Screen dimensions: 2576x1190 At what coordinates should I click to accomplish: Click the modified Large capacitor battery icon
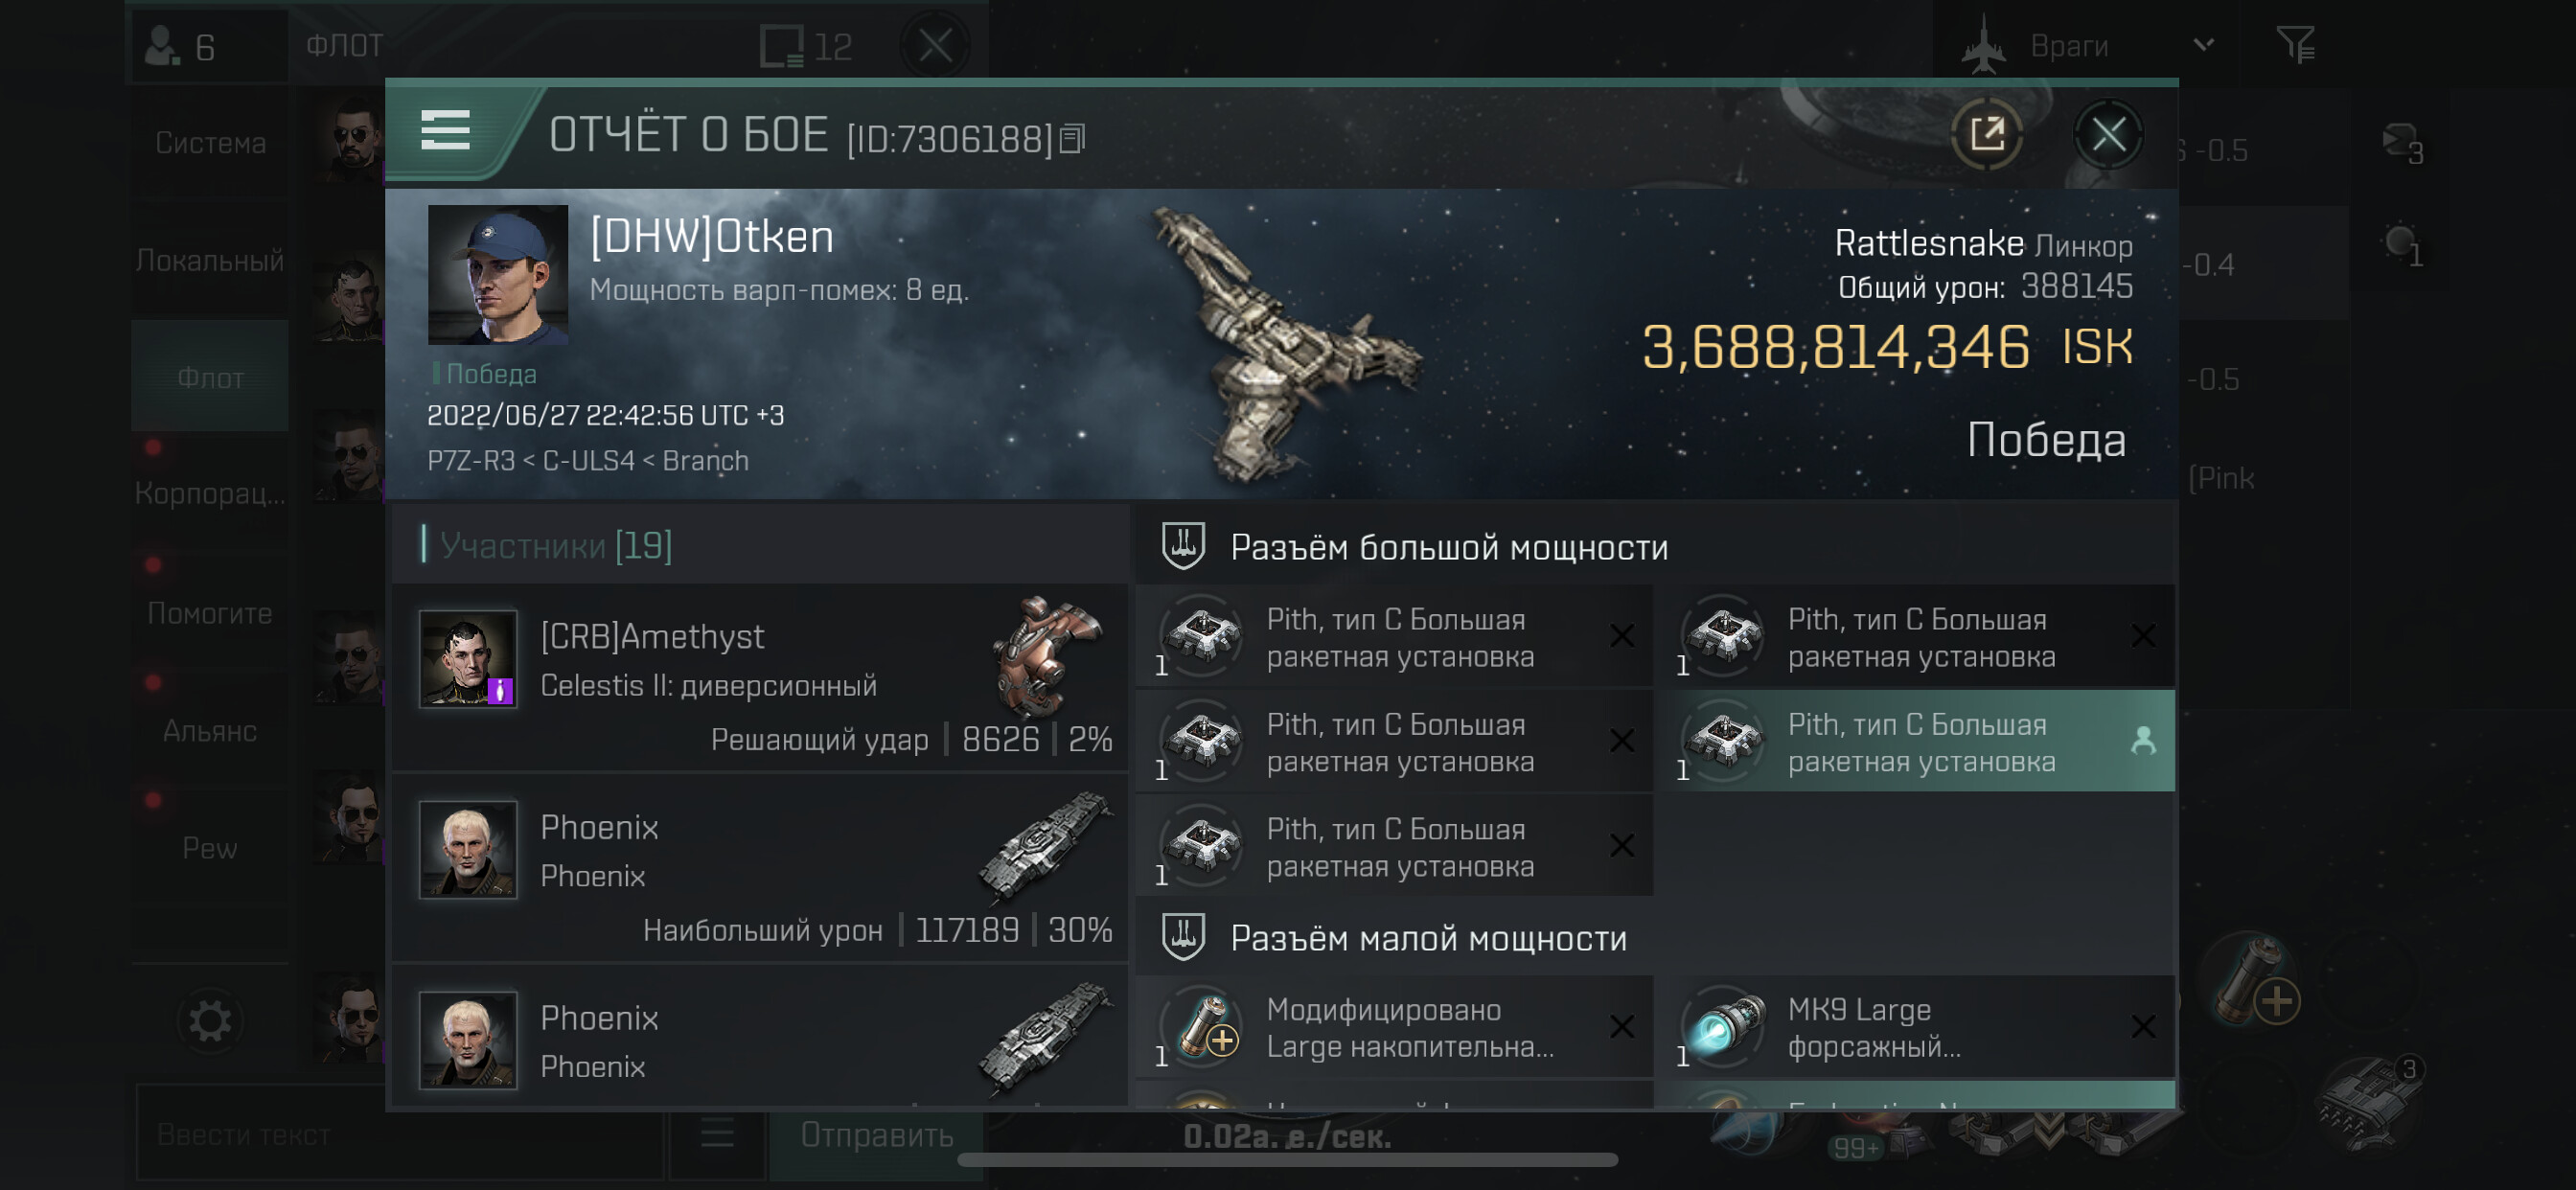tap(1205, 1027)
